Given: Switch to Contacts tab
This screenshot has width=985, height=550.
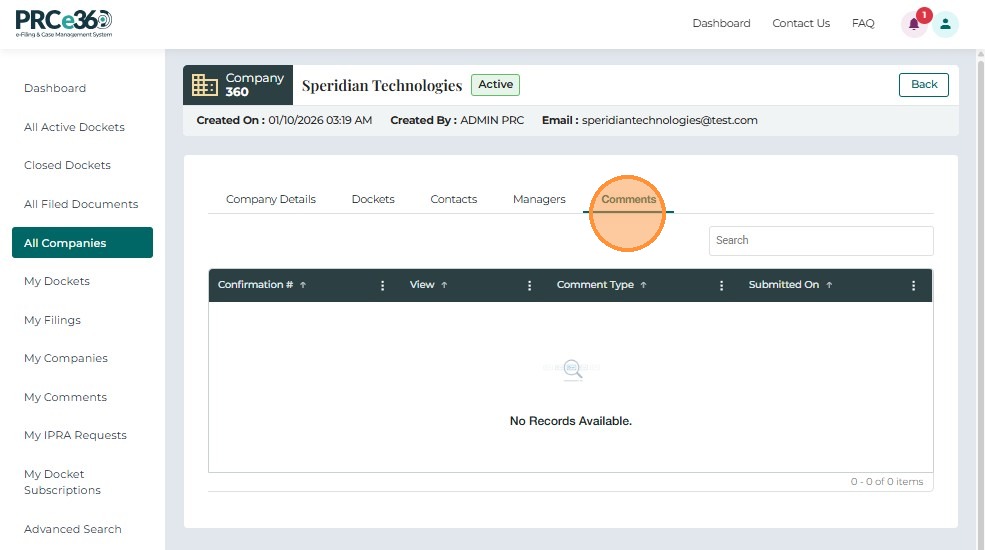Looking at the screenshot, I should (454, 199).
